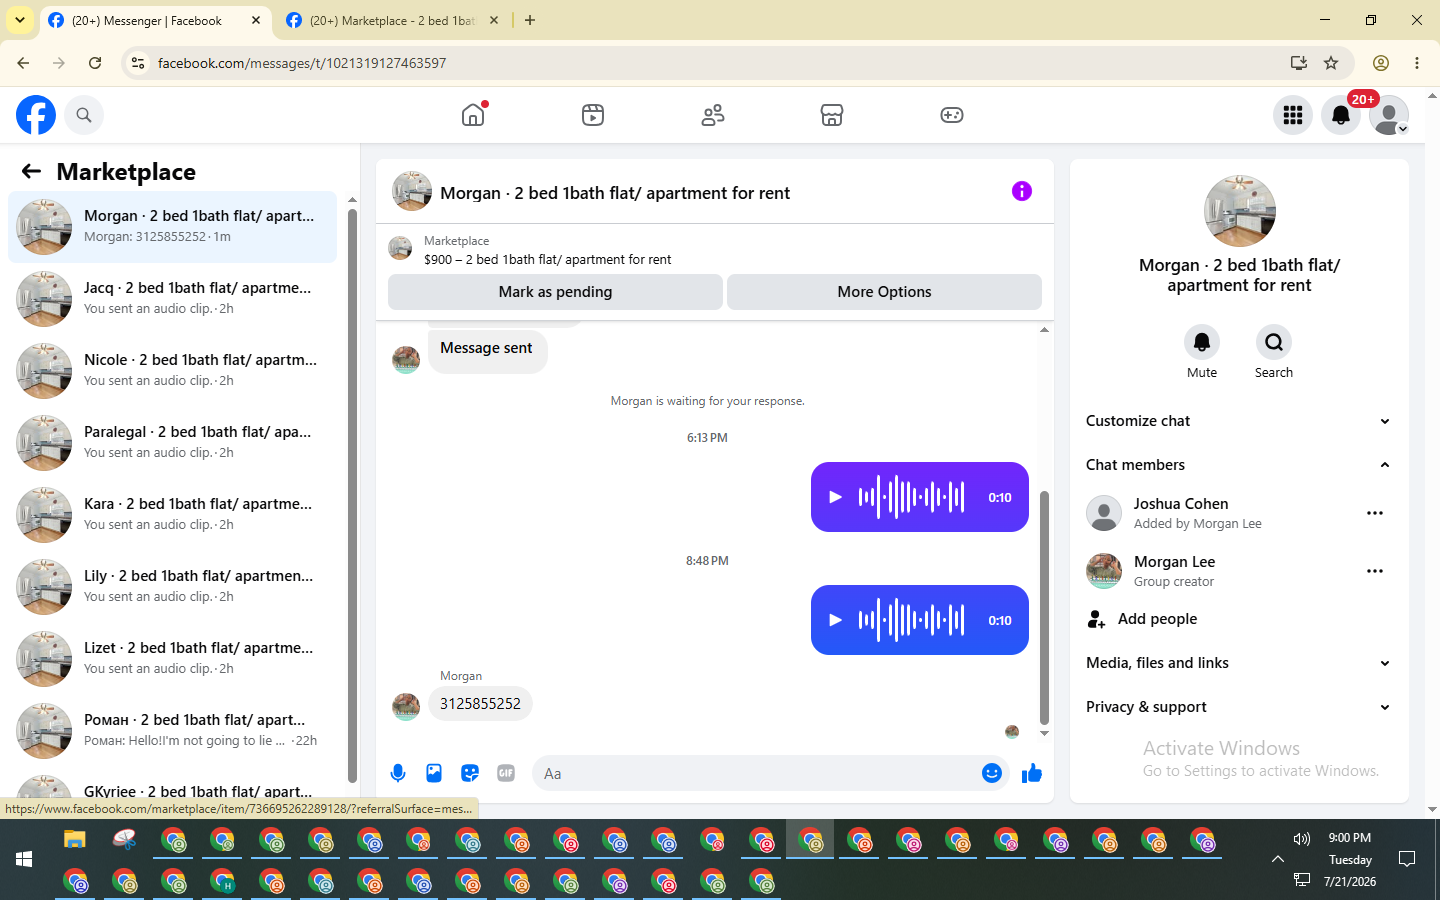The image size is (1440, 900).
Task: Click the conversation list scrollbar
Action: pos(352,495)
